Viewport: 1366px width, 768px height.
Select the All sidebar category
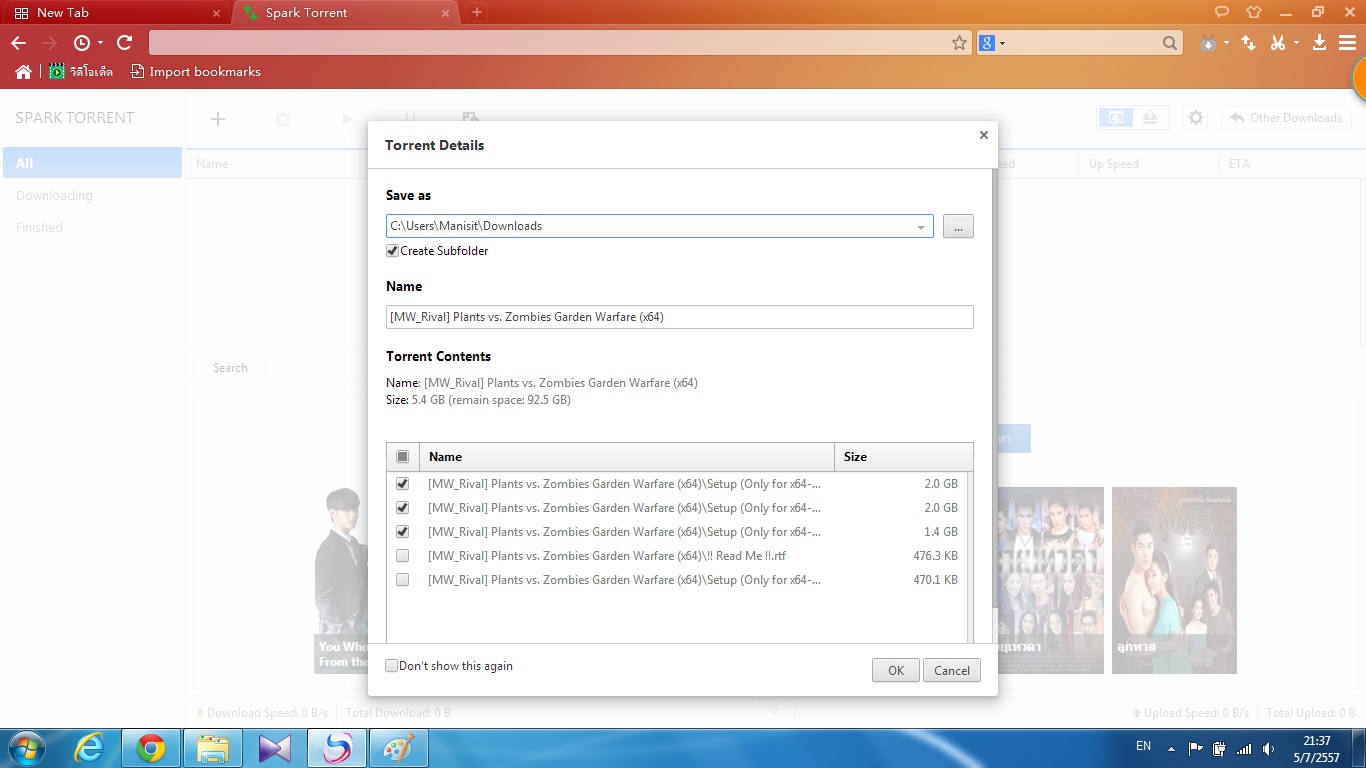click(92, 163)
